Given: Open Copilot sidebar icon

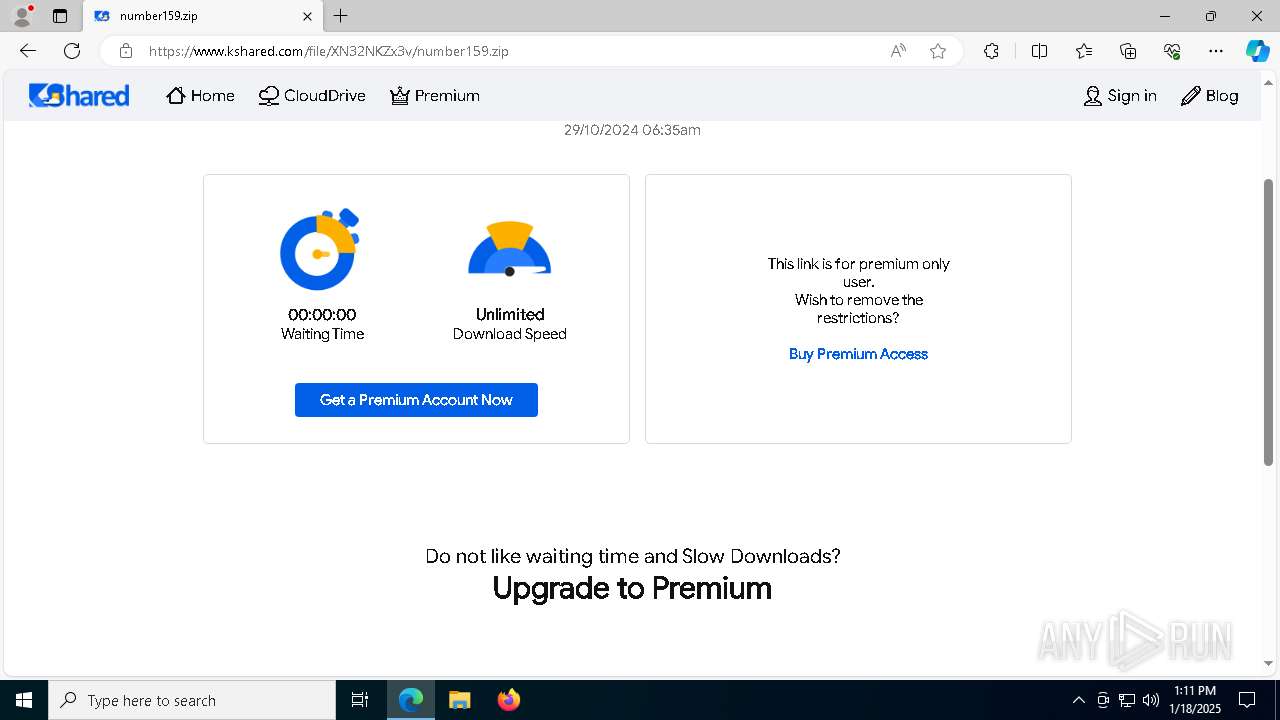Looking at the screenshot, I should [1257, 51].
